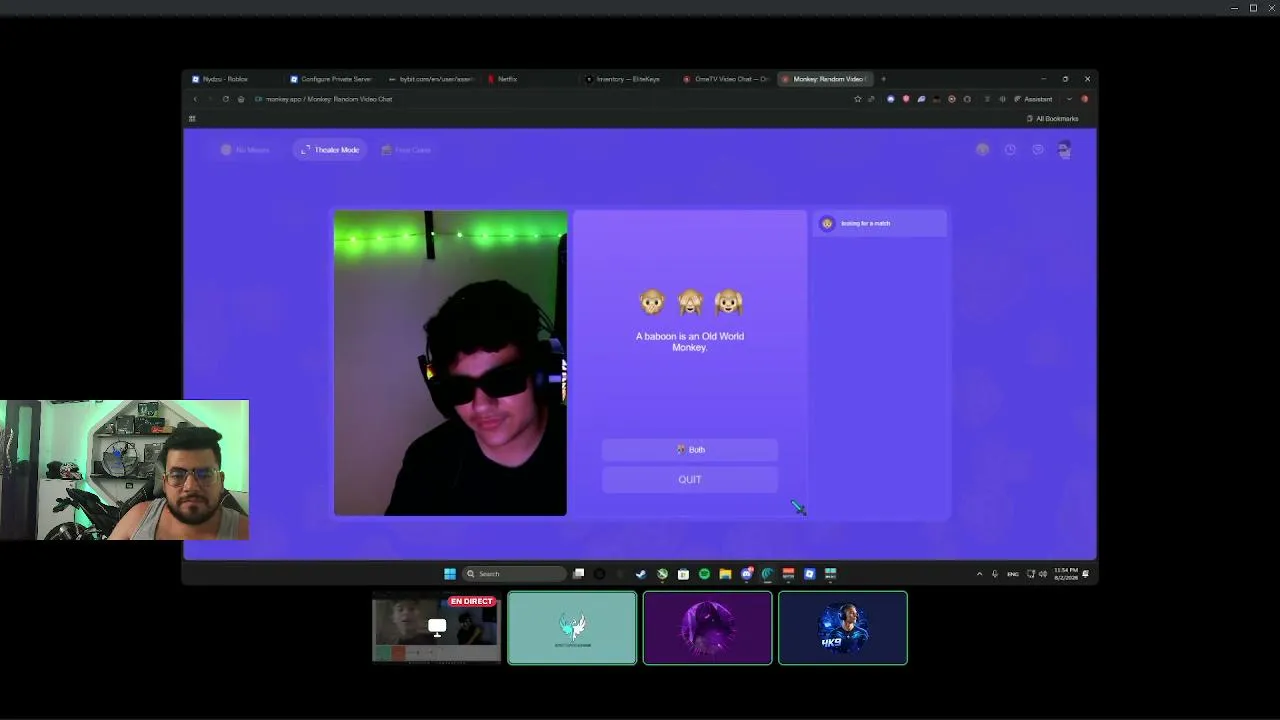Viewport: 1280px width, 720px height.
Task: Open Steam from the taskbar
Action: (641, 574)
